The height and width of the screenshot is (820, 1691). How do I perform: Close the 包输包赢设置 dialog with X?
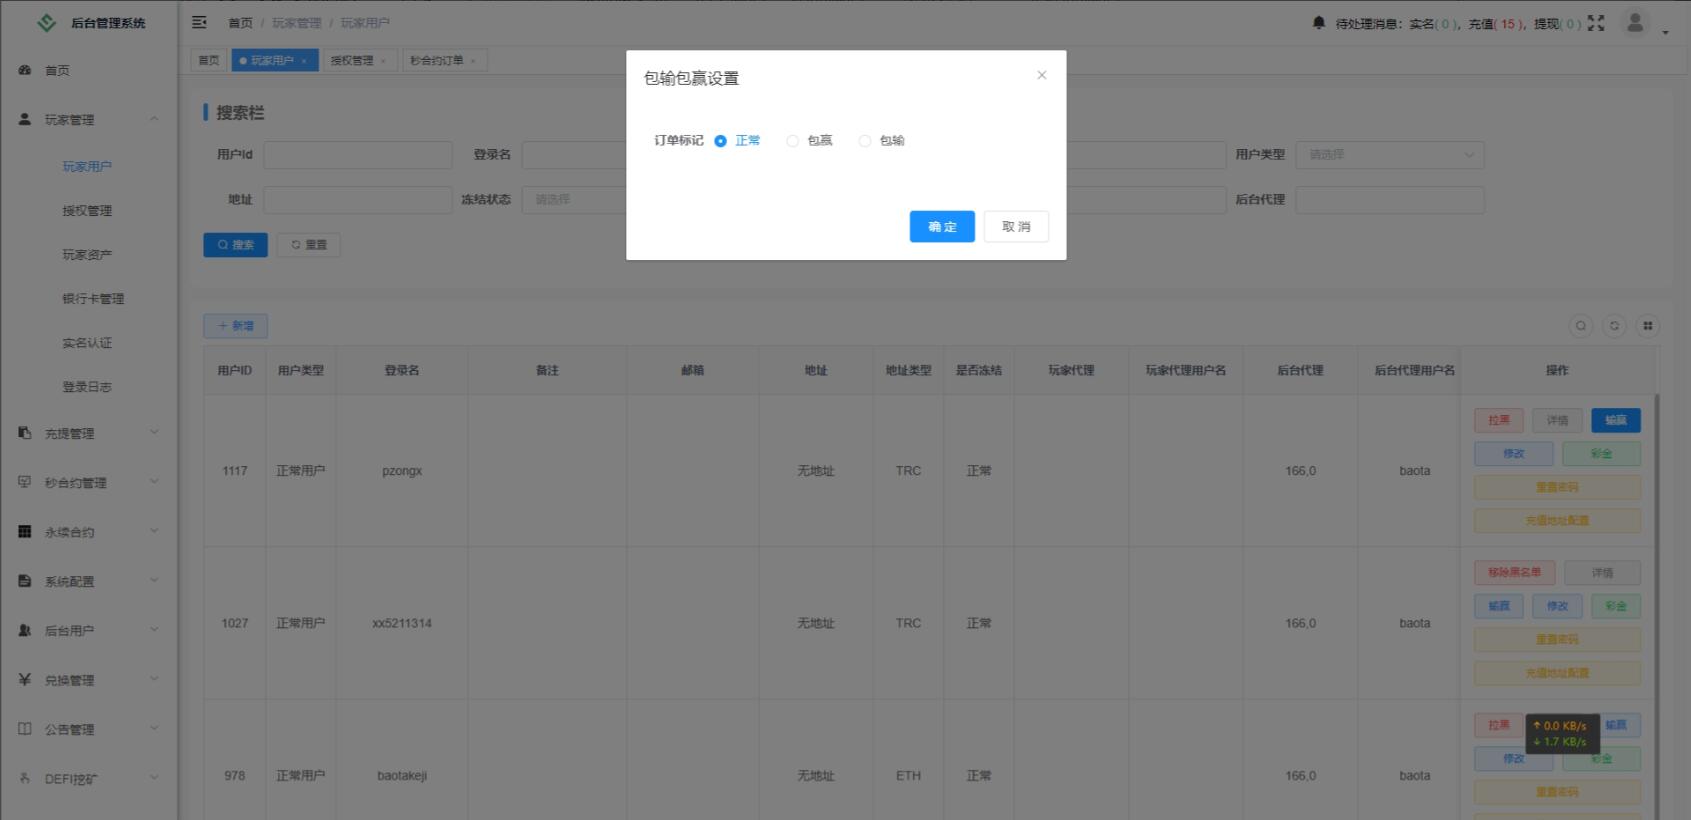(x=1041, y=75)
